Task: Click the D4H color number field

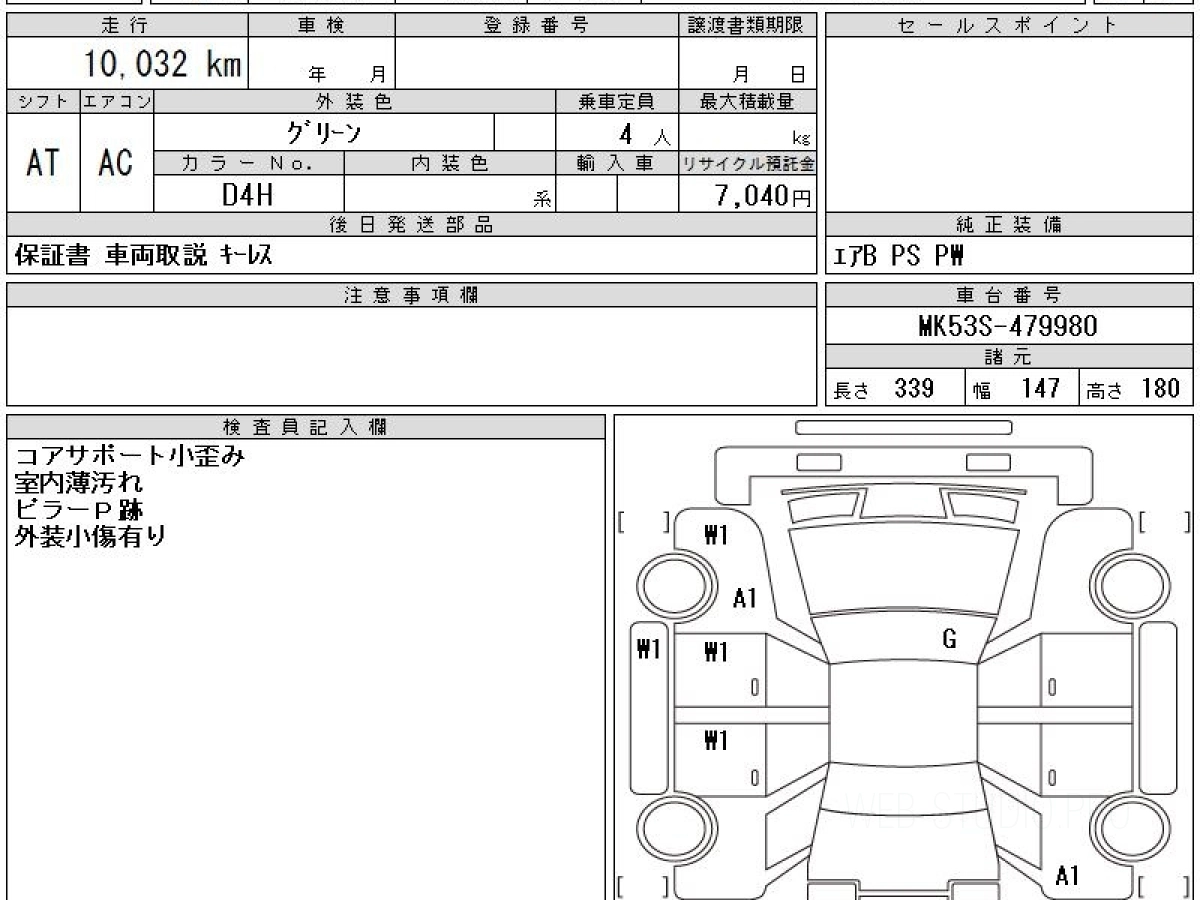Action: click(x=248, y=194)
